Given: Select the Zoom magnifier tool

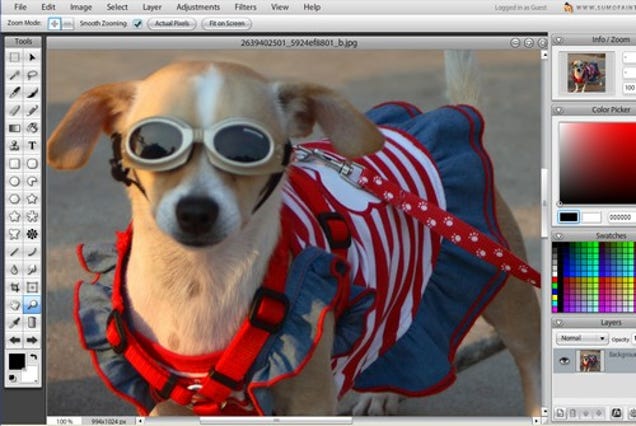Looking at the screenshot, I should coord(32,305).
